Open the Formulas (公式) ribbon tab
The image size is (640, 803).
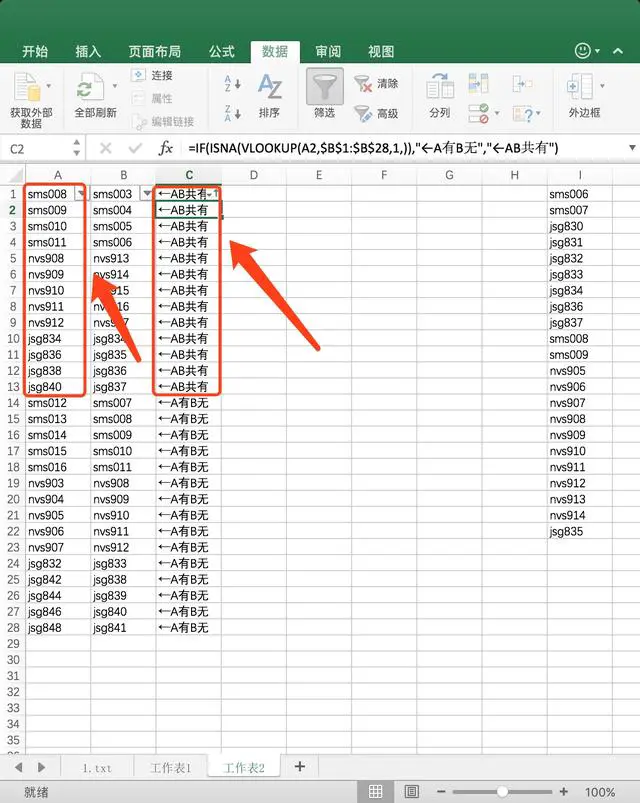[x=221, y=51]
